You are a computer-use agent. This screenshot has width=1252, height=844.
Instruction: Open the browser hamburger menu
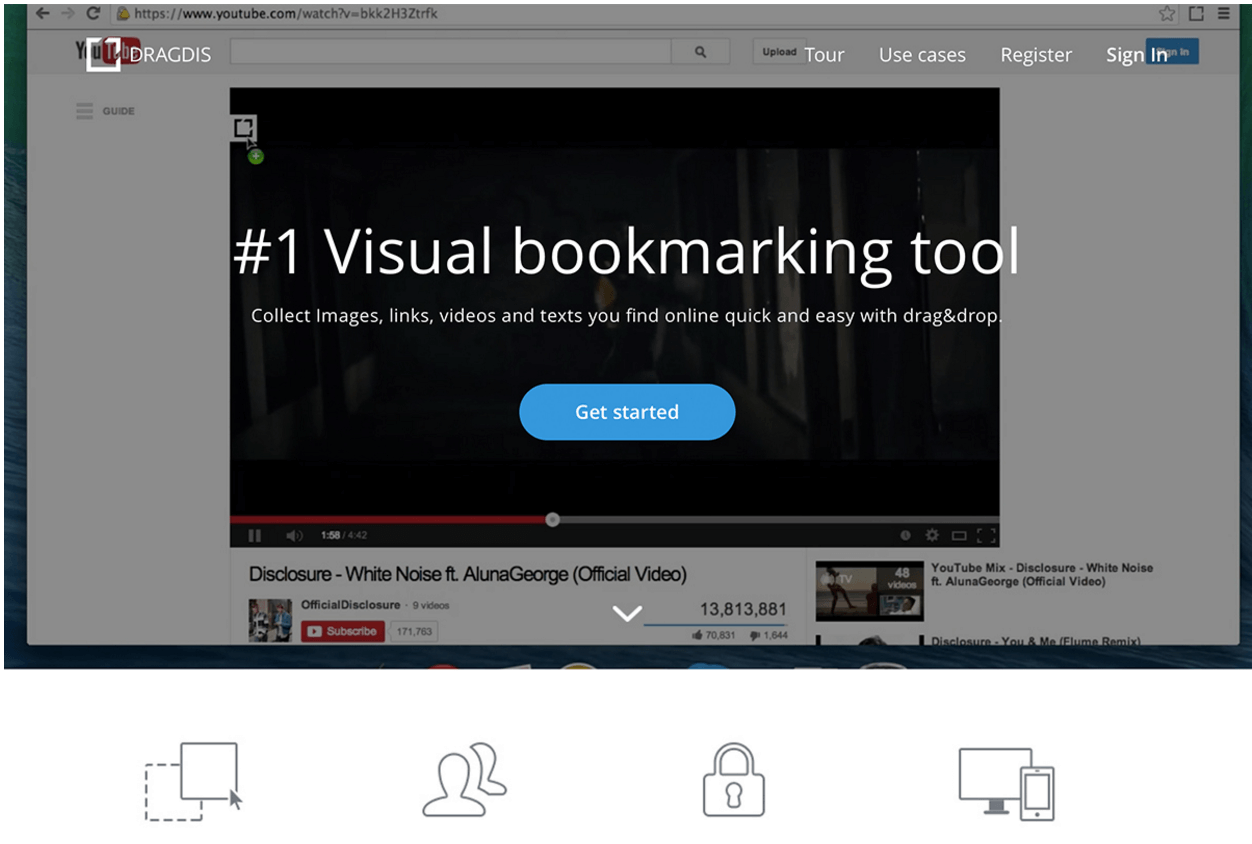pyautogui.click(x=1224, y=14)
